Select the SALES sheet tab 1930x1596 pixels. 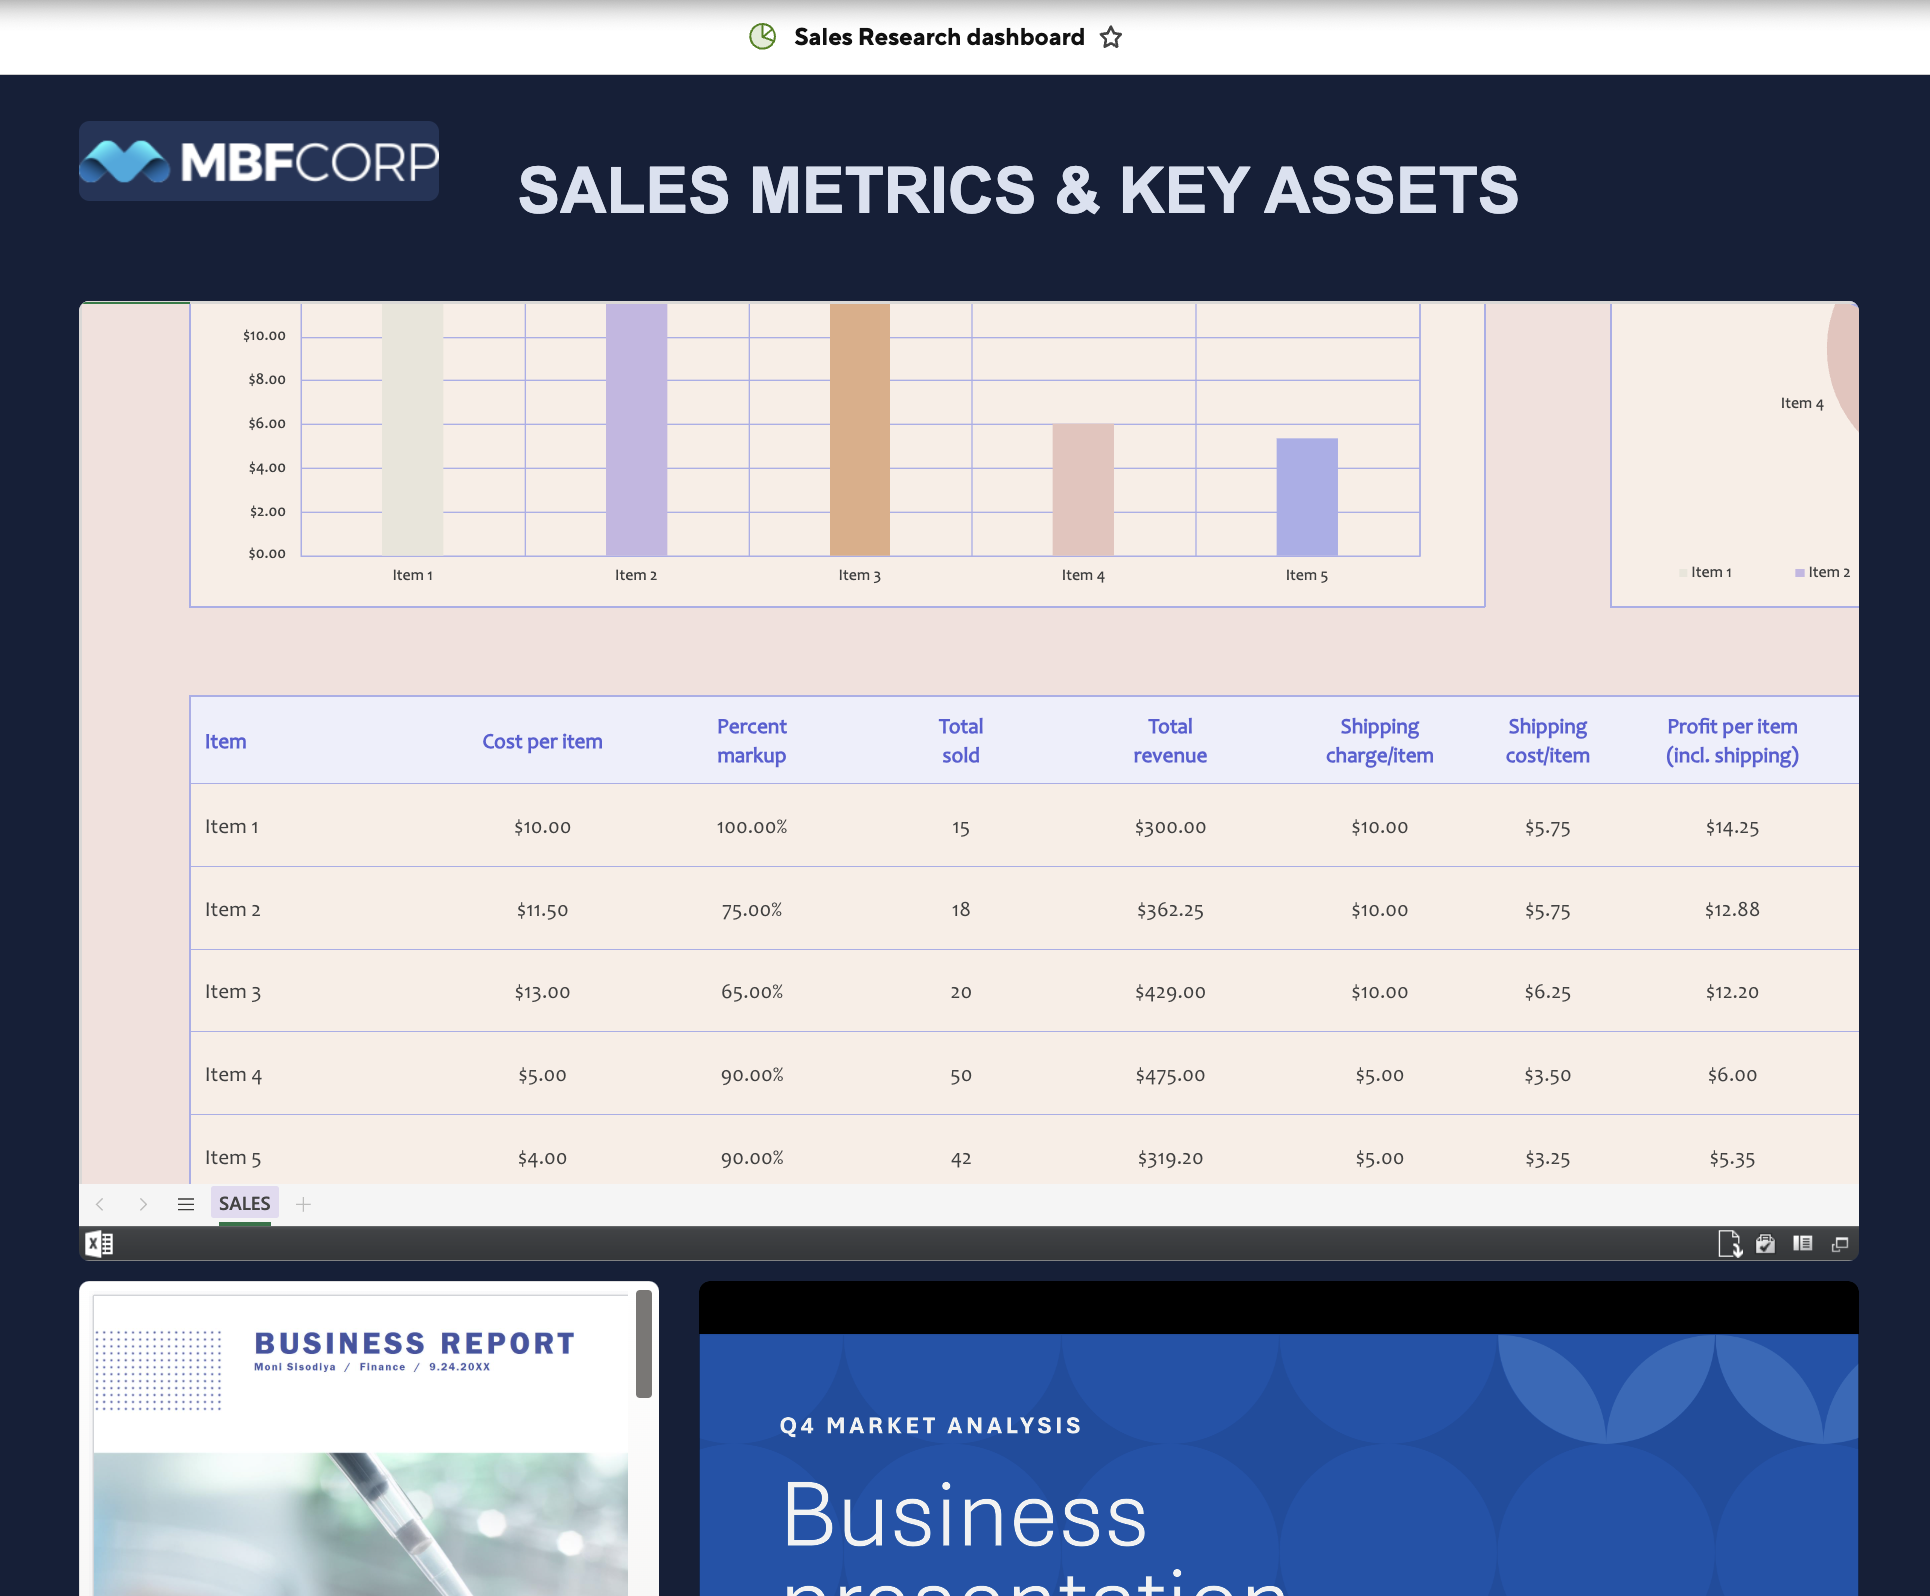(244, 1203)
